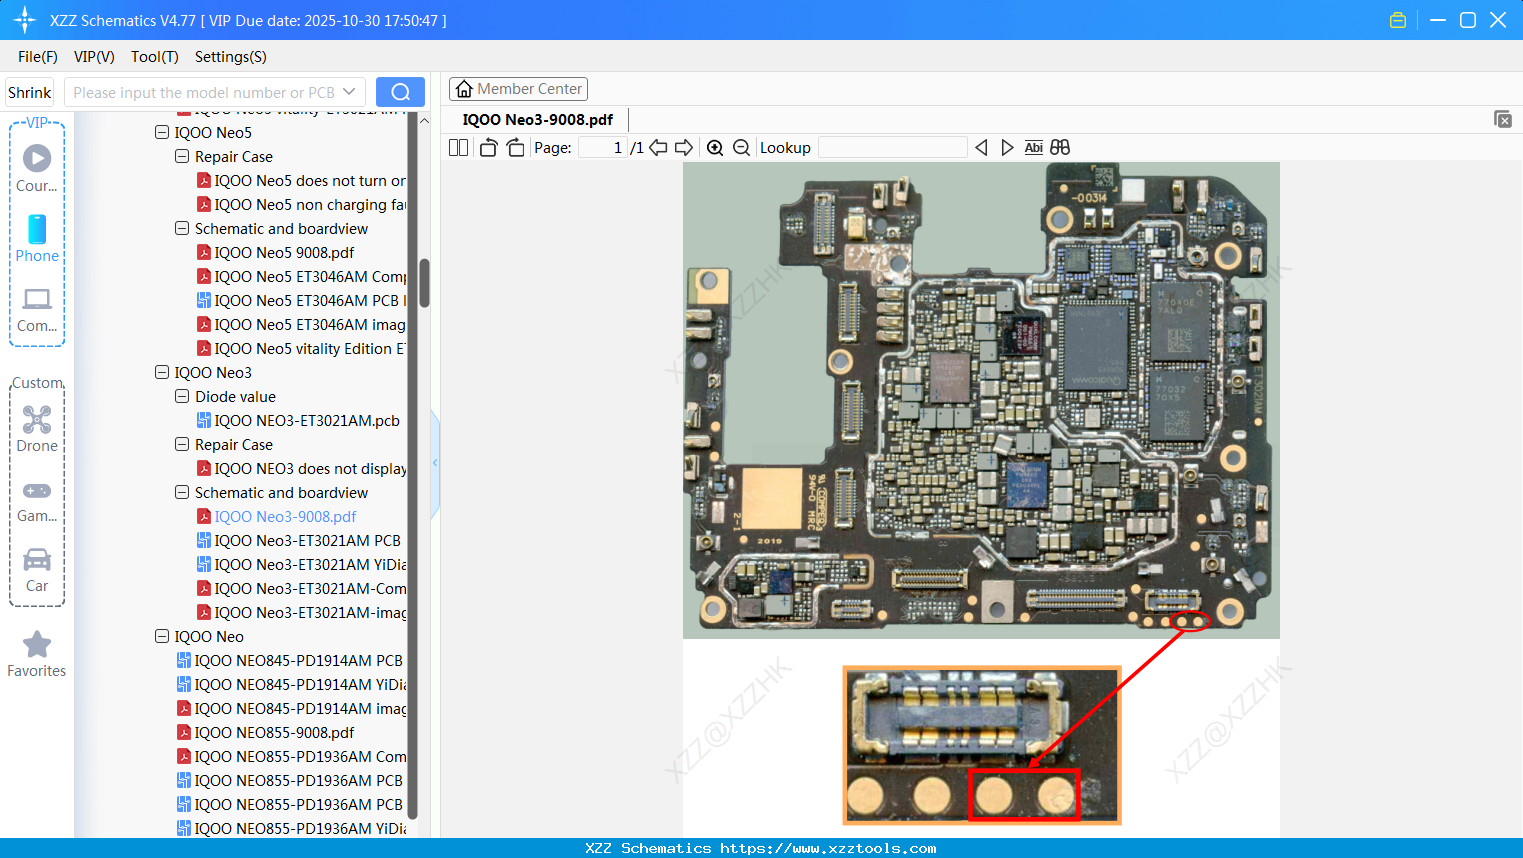Open the model number dropdown arrow
Image resolution: width=1523 pixels, height=858 pixels.
pyautogui.click(x=349, y=92)
